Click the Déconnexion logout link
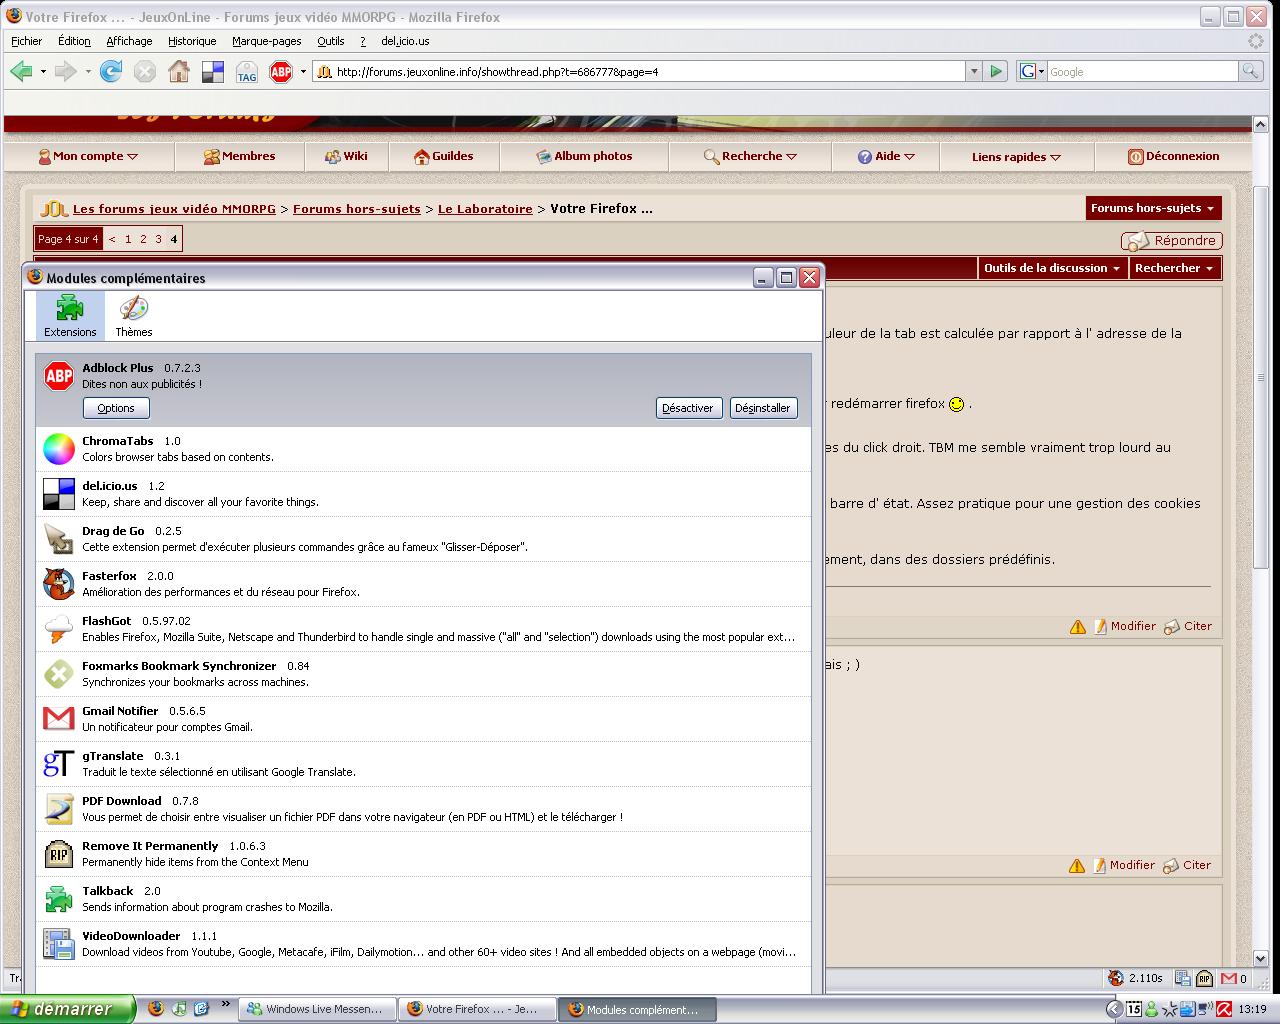This screenshot has width=1280, height=1024. [x=1173, y=156]
